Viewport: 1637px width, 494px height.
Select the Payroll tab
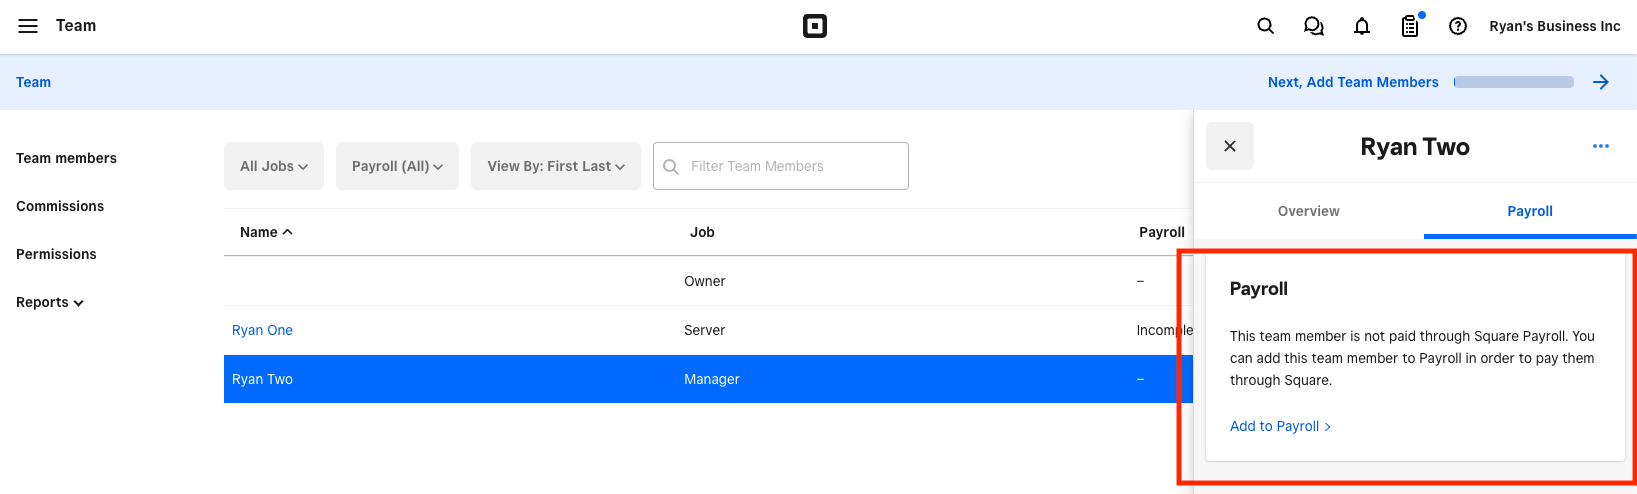tap(1530, 211)
